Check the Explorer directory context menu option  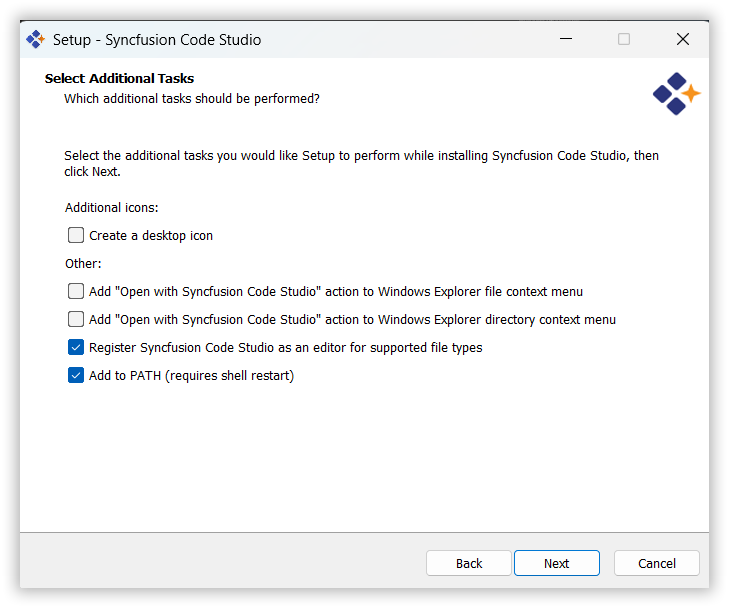[x=76, y=320]
